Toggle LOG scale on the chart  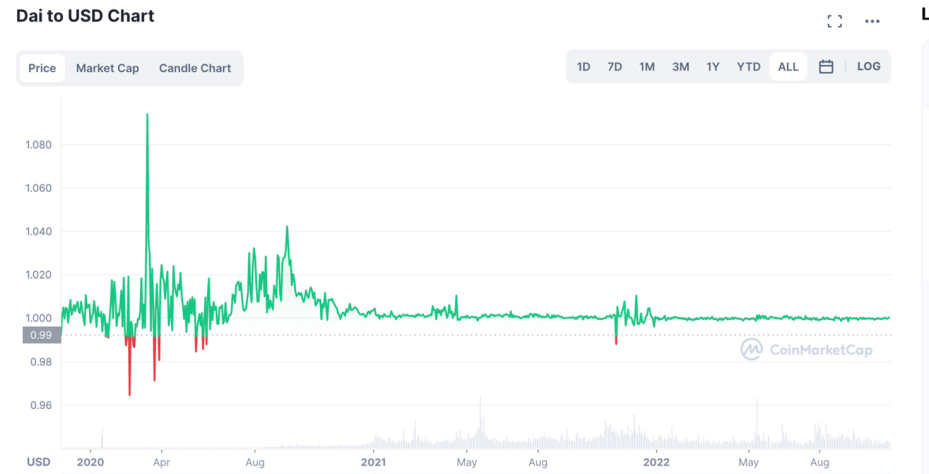coord(868,67)
